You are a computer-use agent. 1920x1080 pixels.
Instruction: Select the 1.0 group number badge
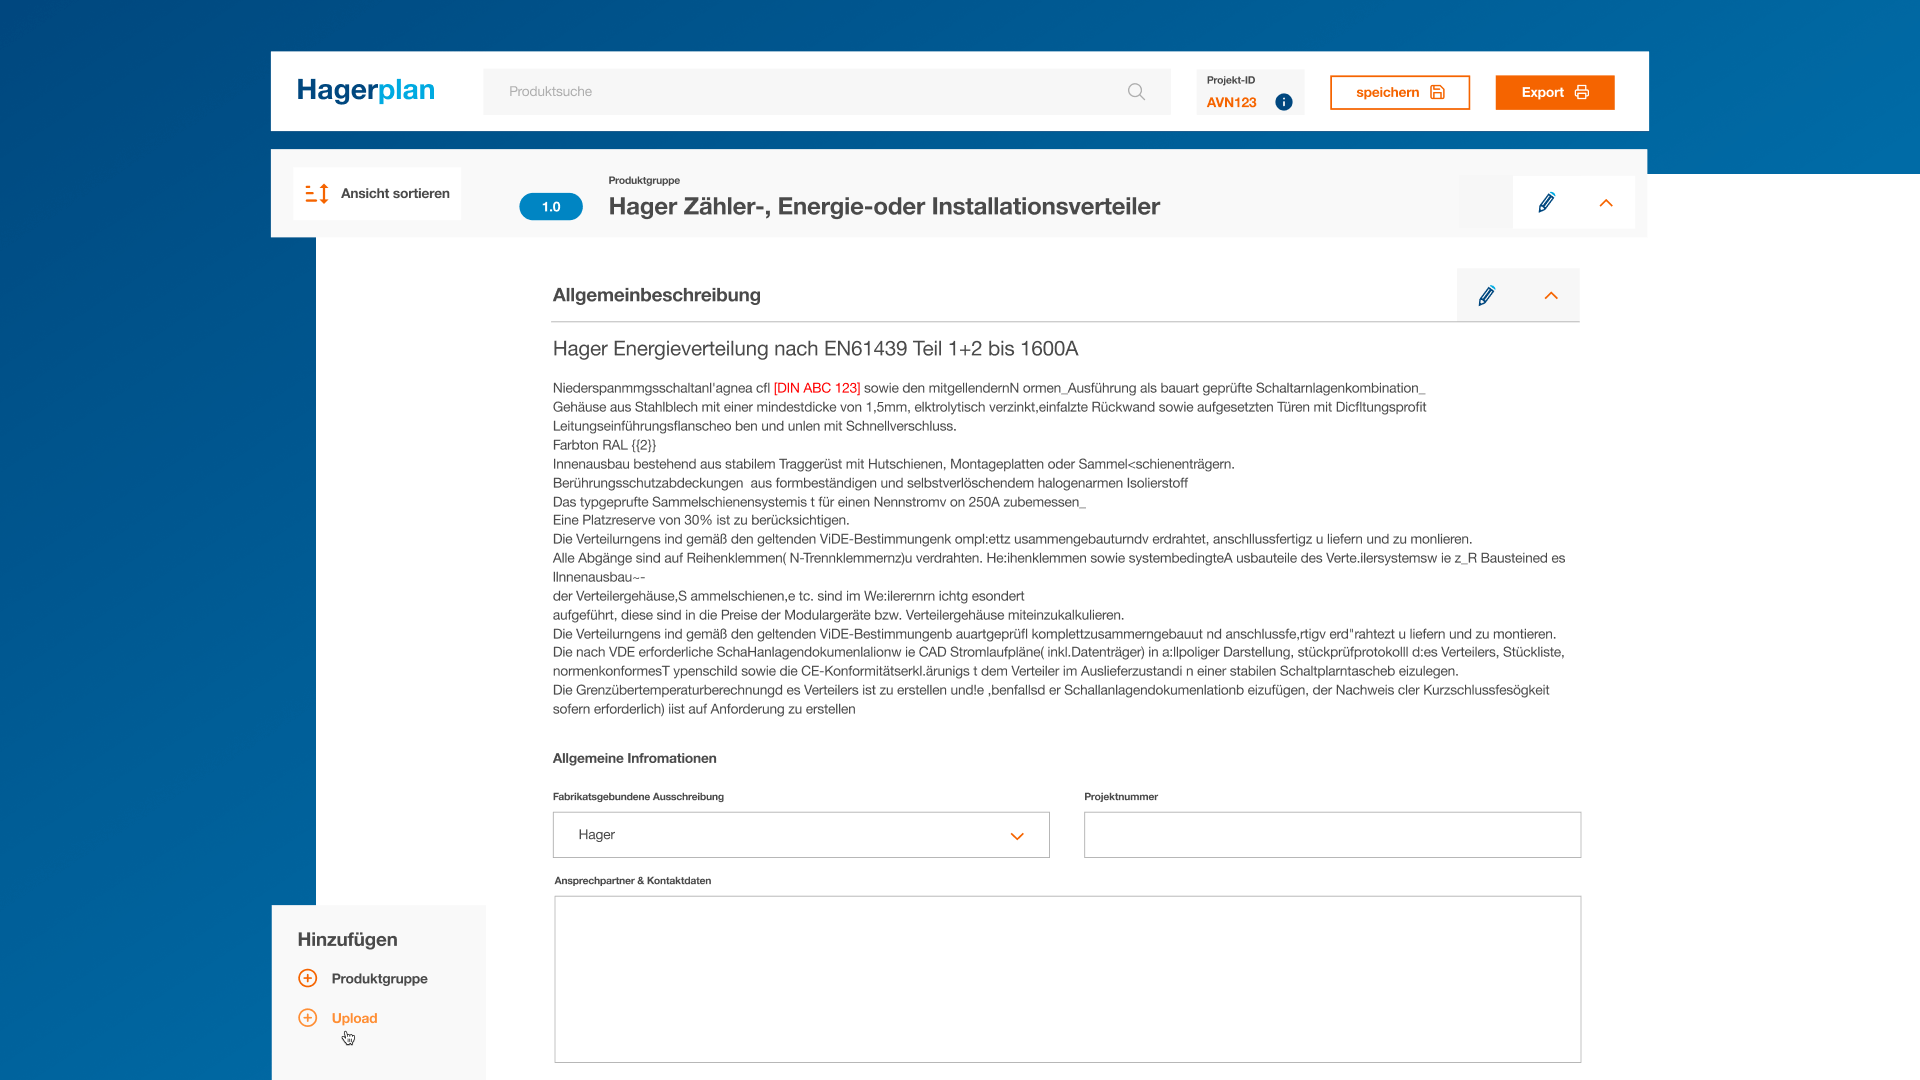(x=551, y=207)
